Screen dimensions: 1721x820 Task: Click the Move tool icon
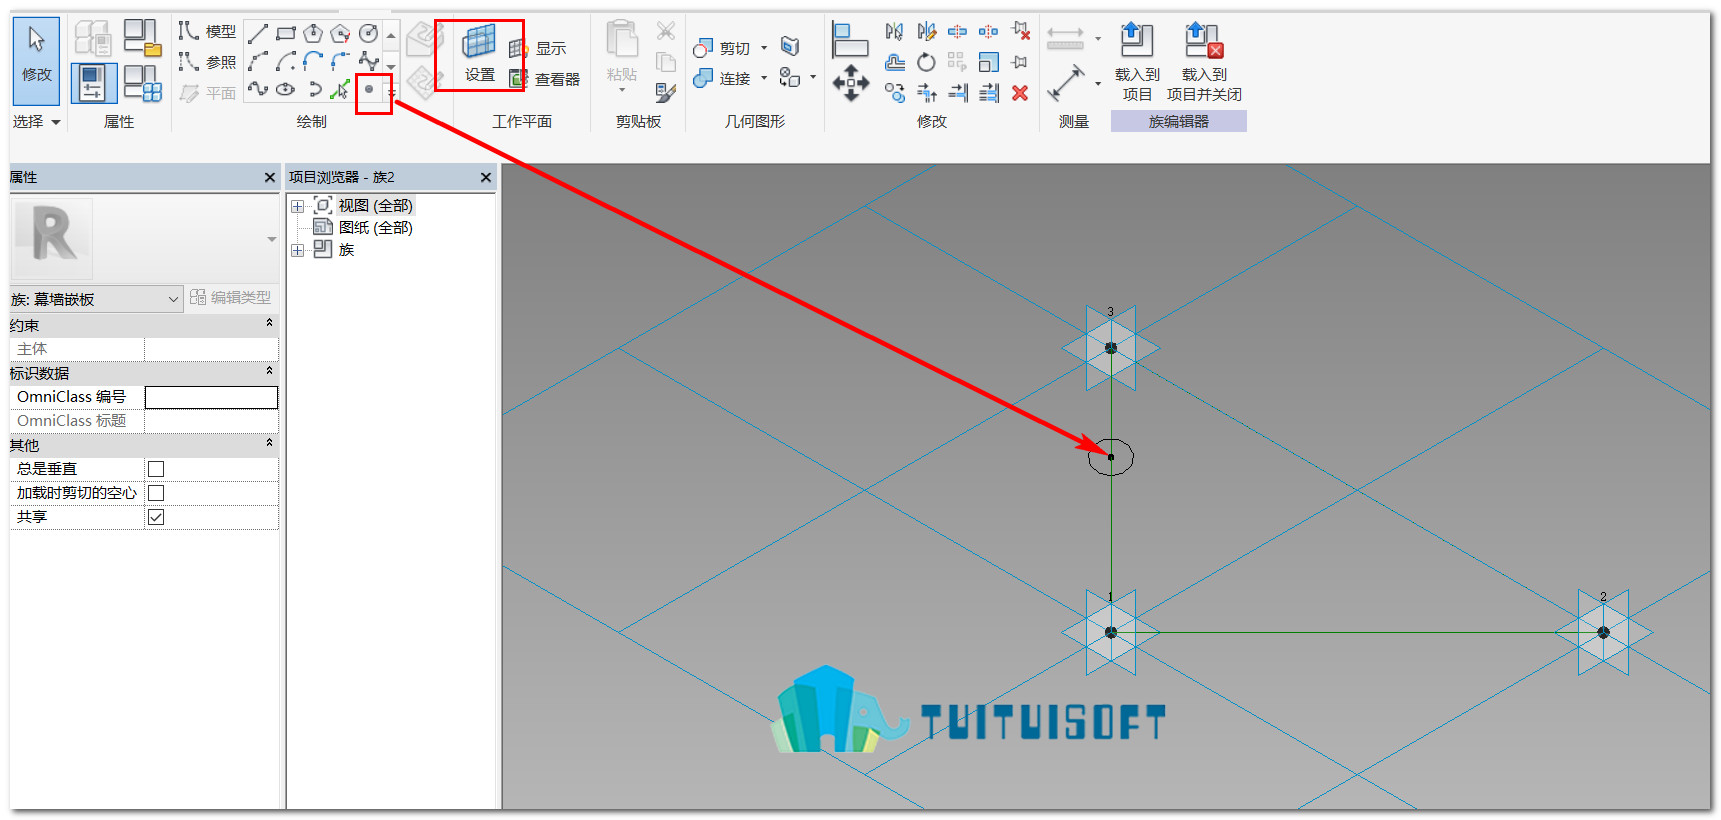[851, 83]
